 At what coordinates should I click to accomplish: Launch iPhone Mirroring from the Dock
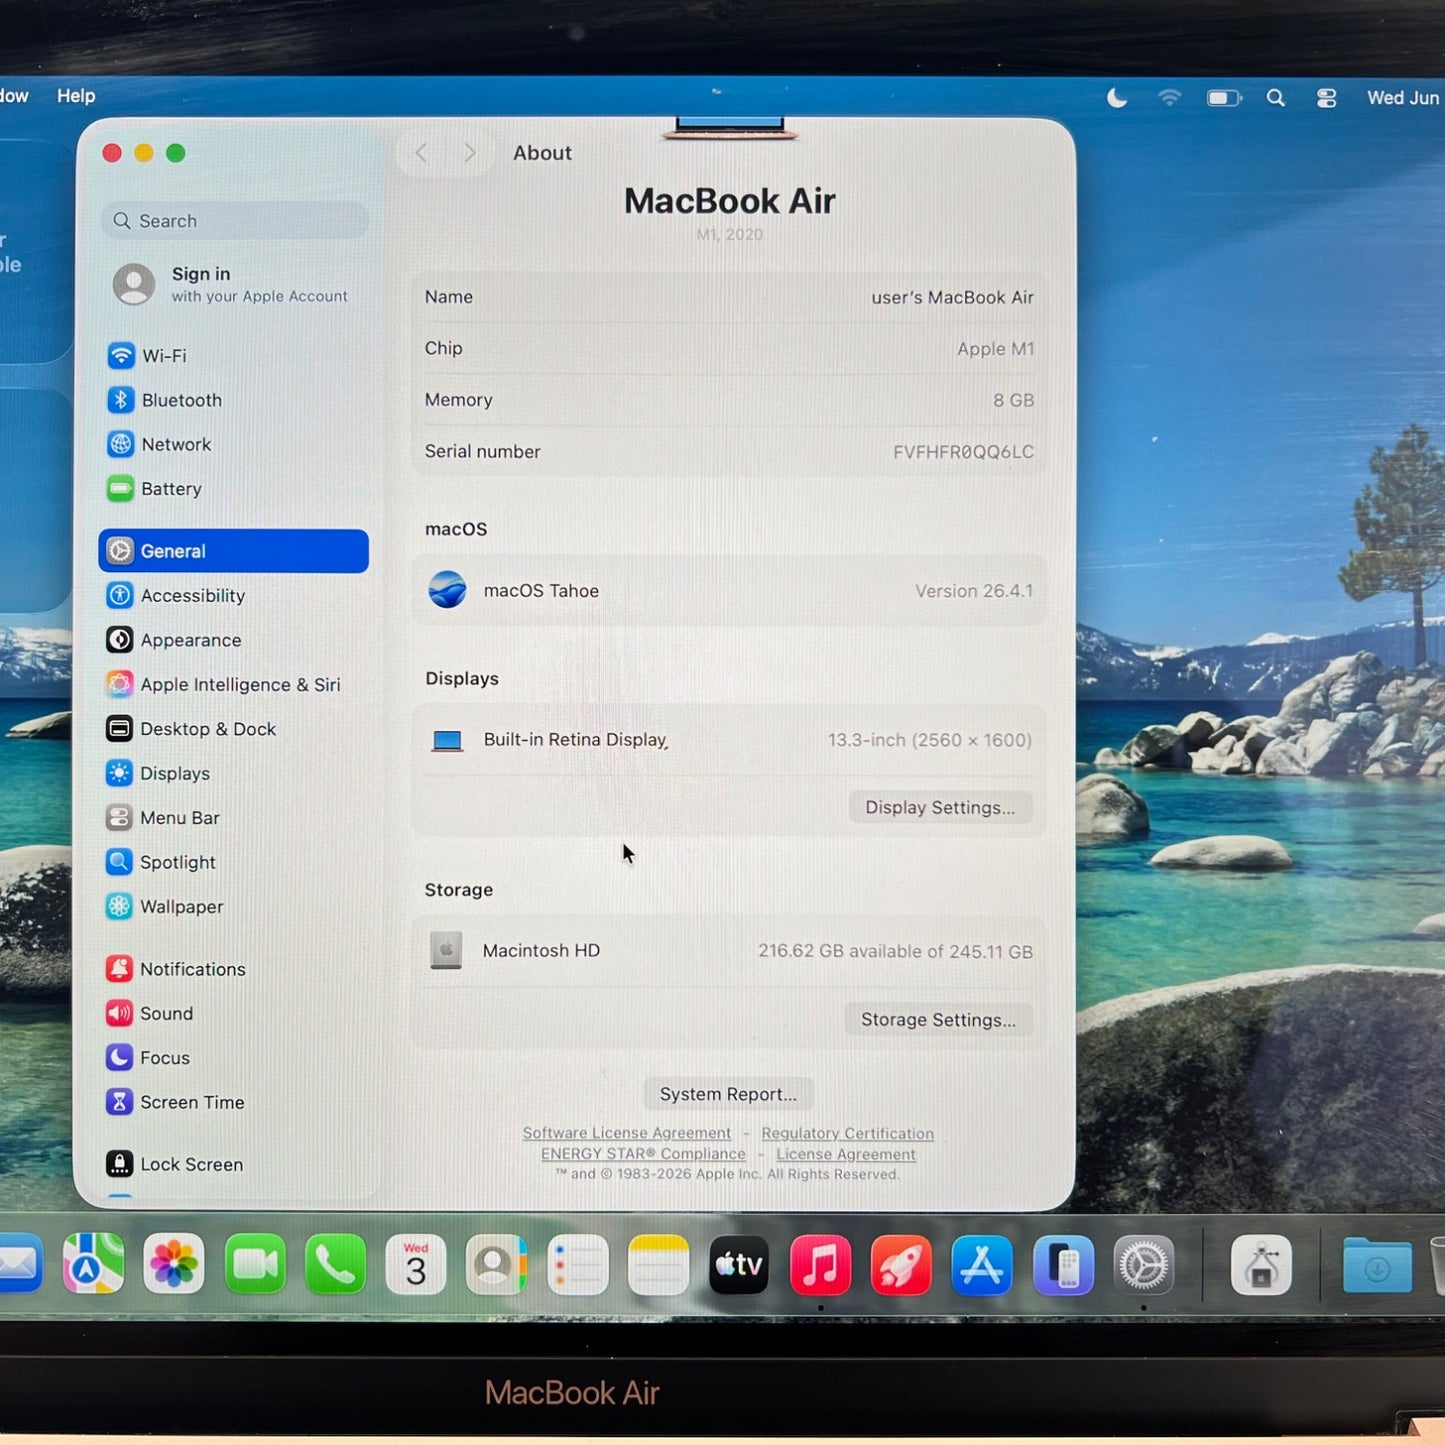coord(1063,1264)
